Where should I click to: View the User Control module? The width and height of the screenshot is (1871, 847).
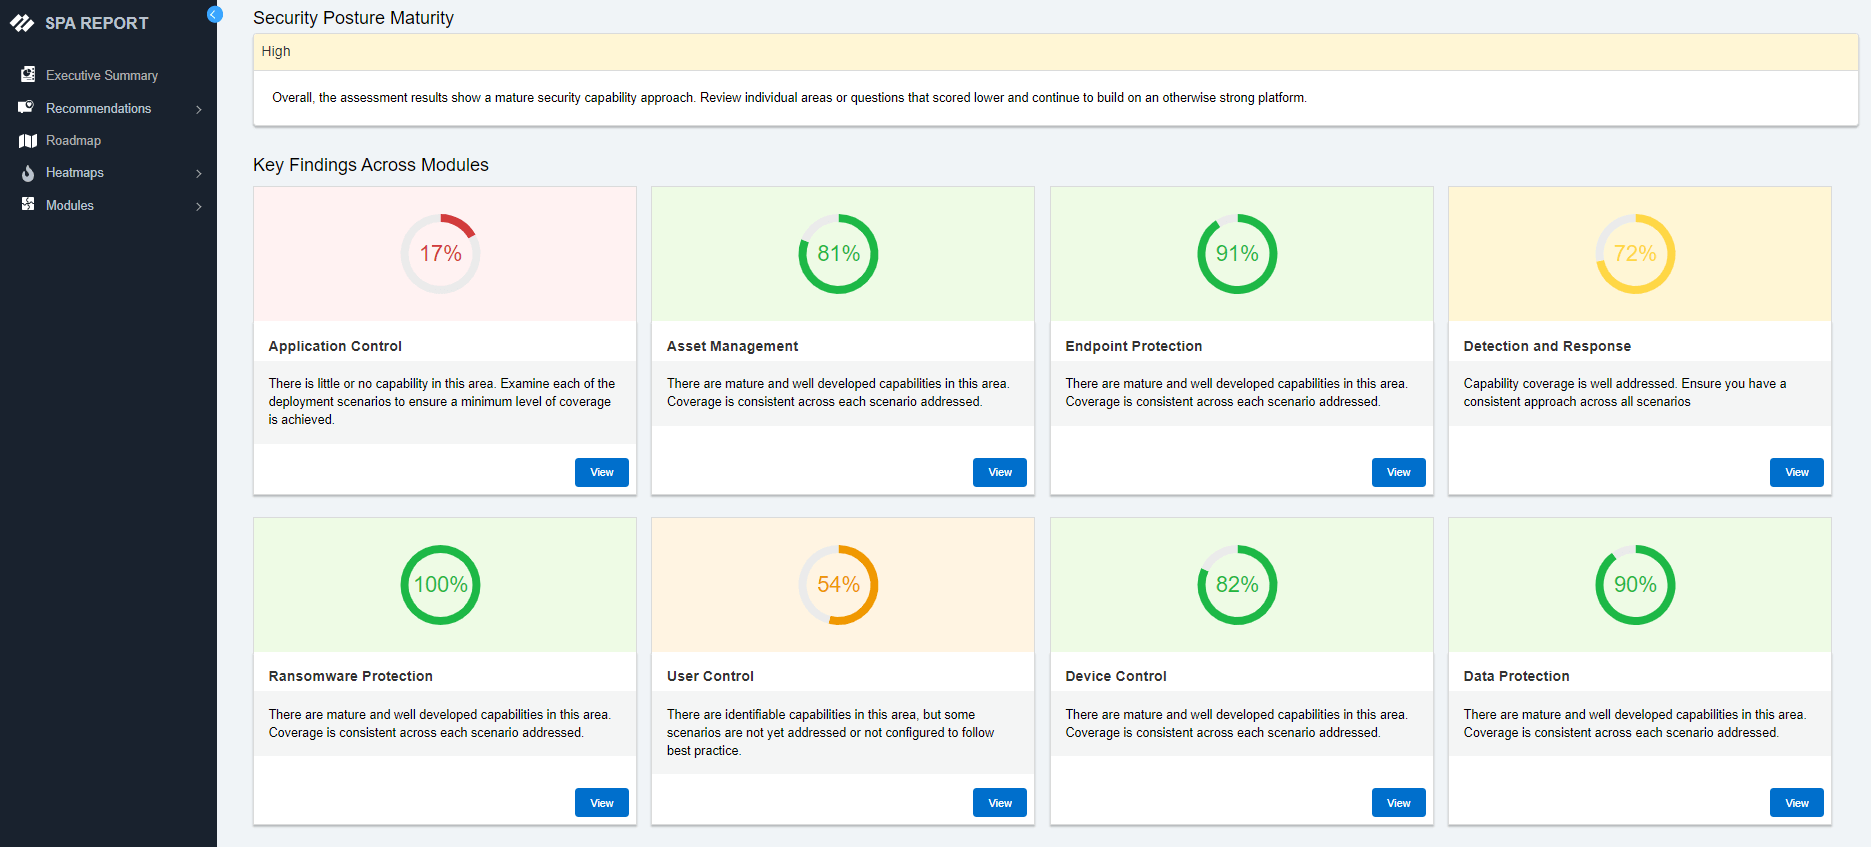999,803
